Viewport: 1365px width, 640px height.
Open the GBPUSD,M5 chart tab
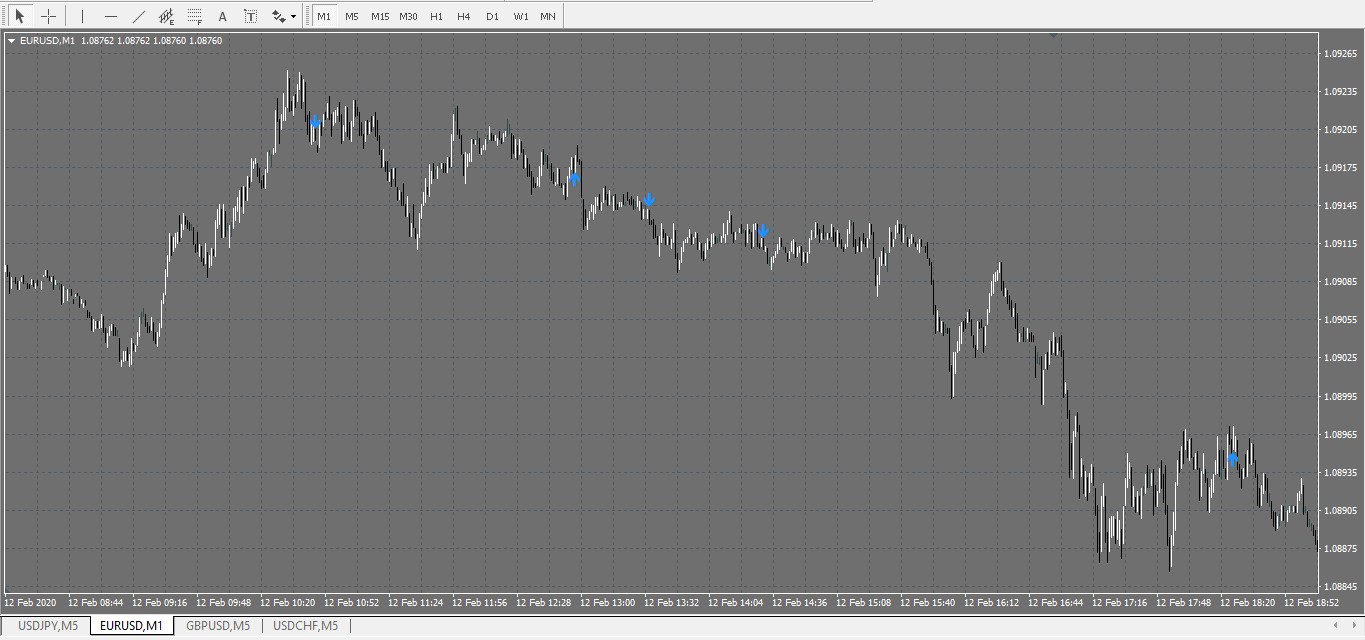[218, 626]
